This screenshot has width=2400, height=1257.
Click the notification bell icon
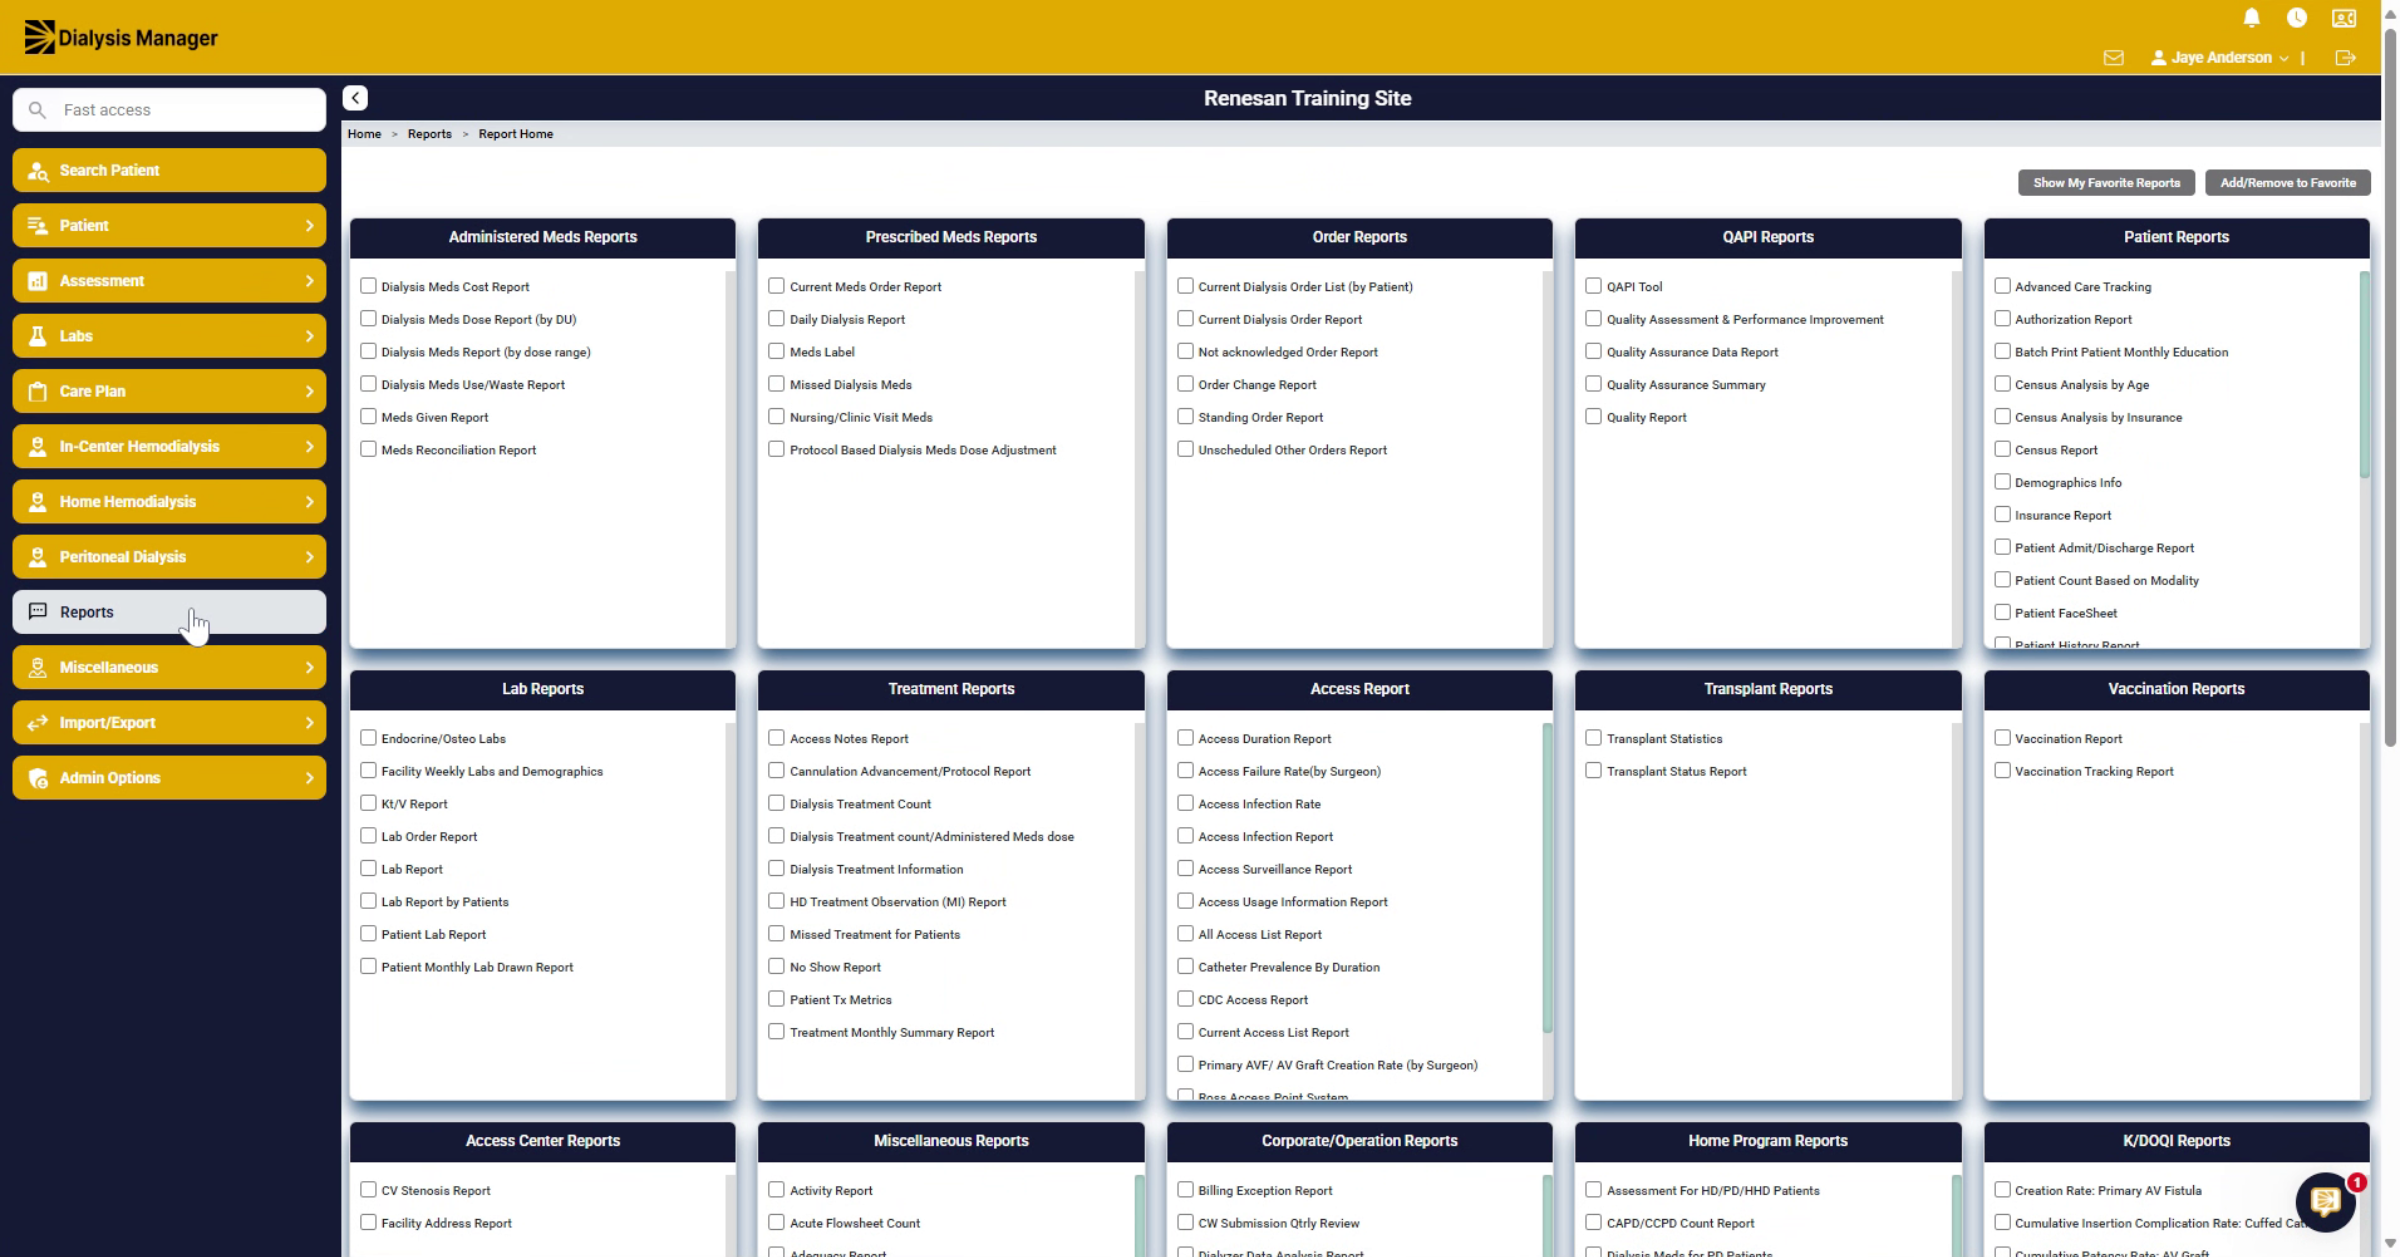point(2251,18)
